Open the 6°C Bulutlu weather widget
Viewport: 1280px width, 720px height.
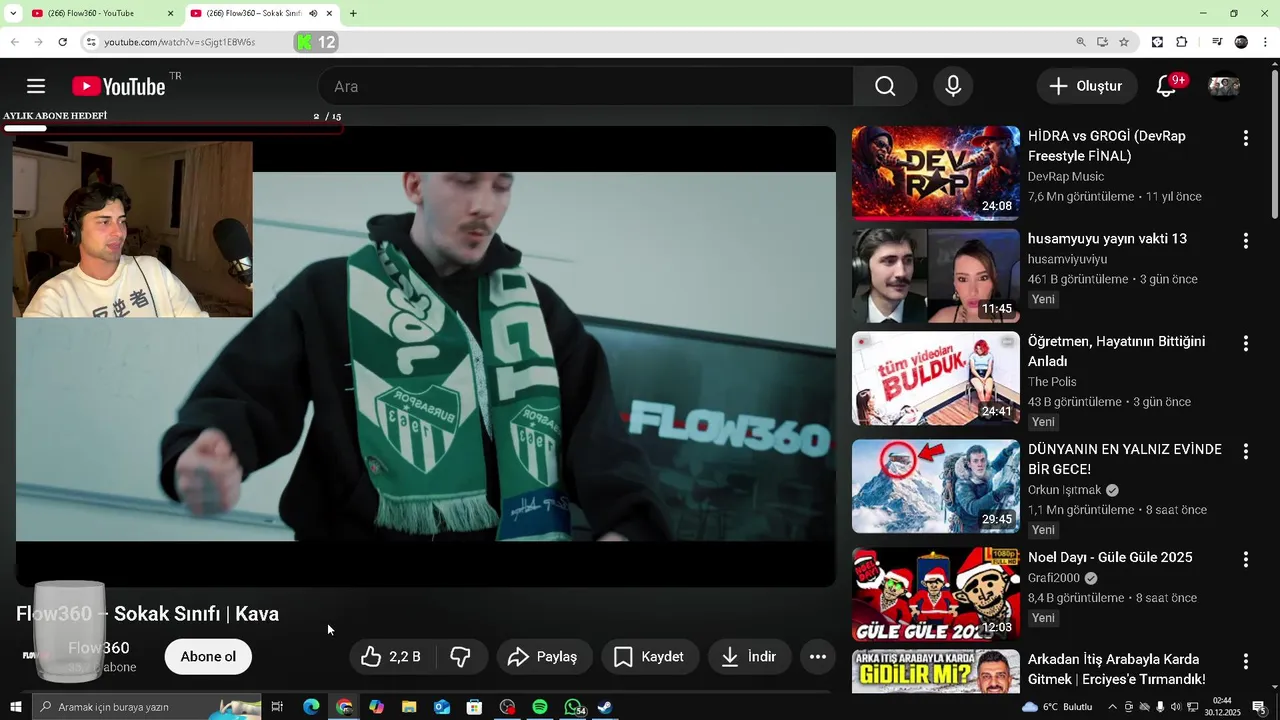[1057, 707]
